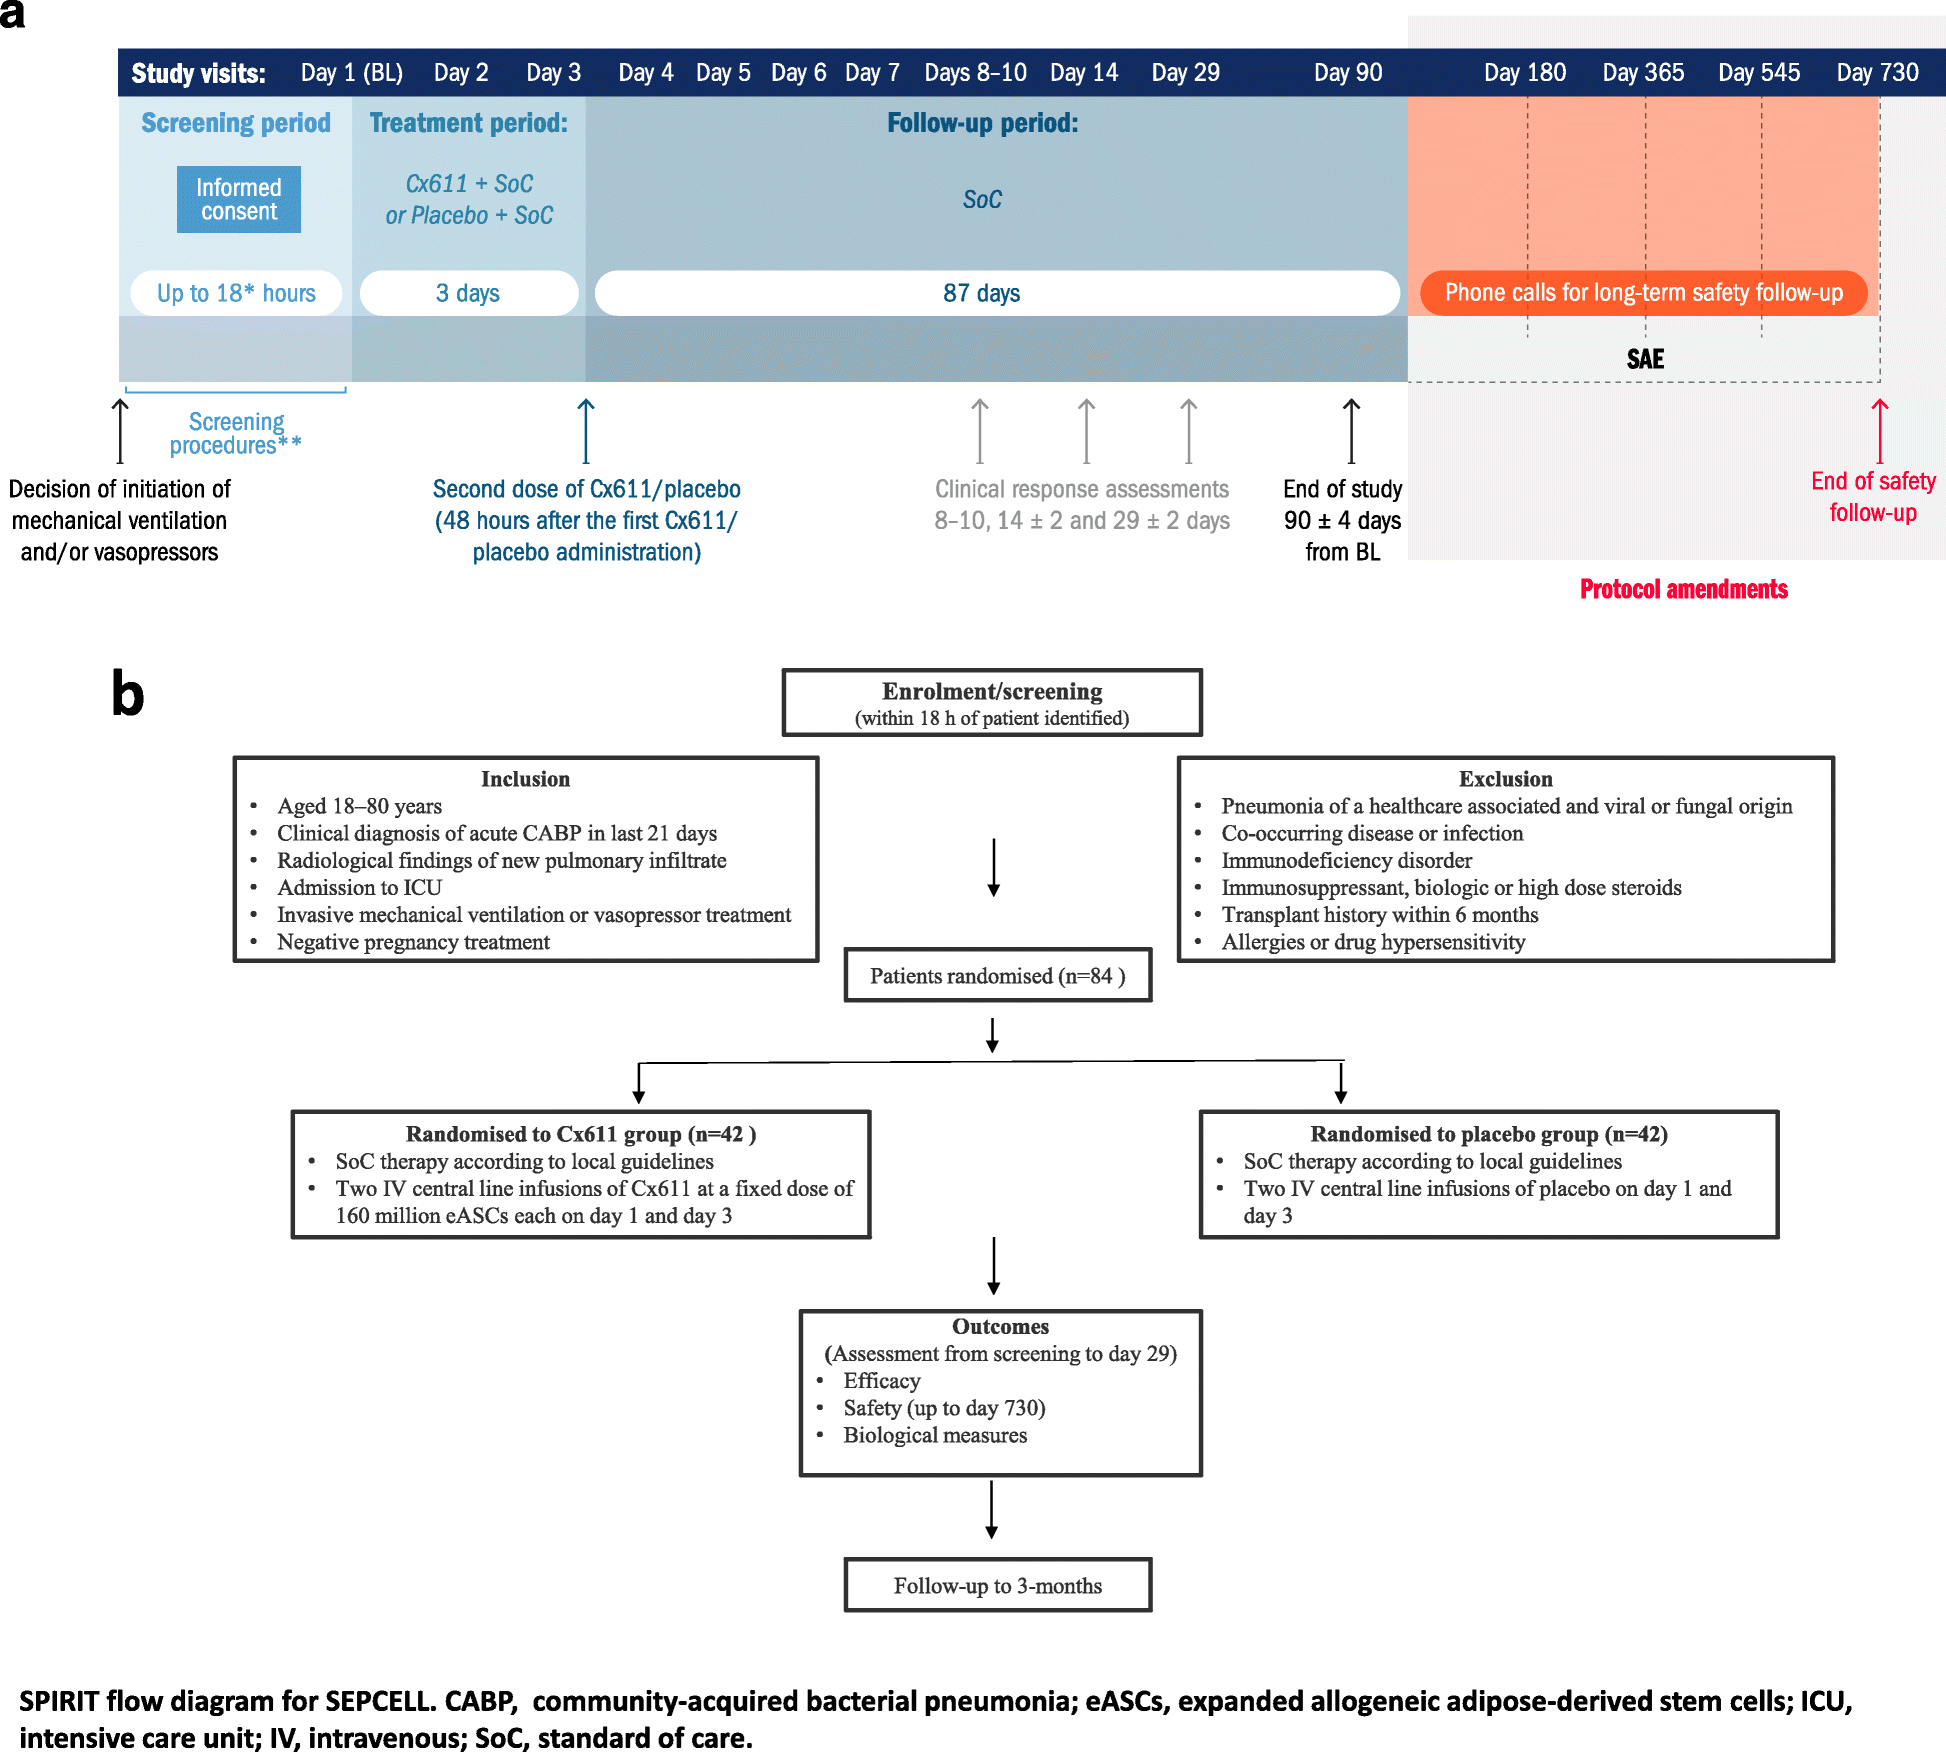Select the 'Day 90' visit label
The width and height of the screenshot is (1946, 1752).
click(1348, 73)
